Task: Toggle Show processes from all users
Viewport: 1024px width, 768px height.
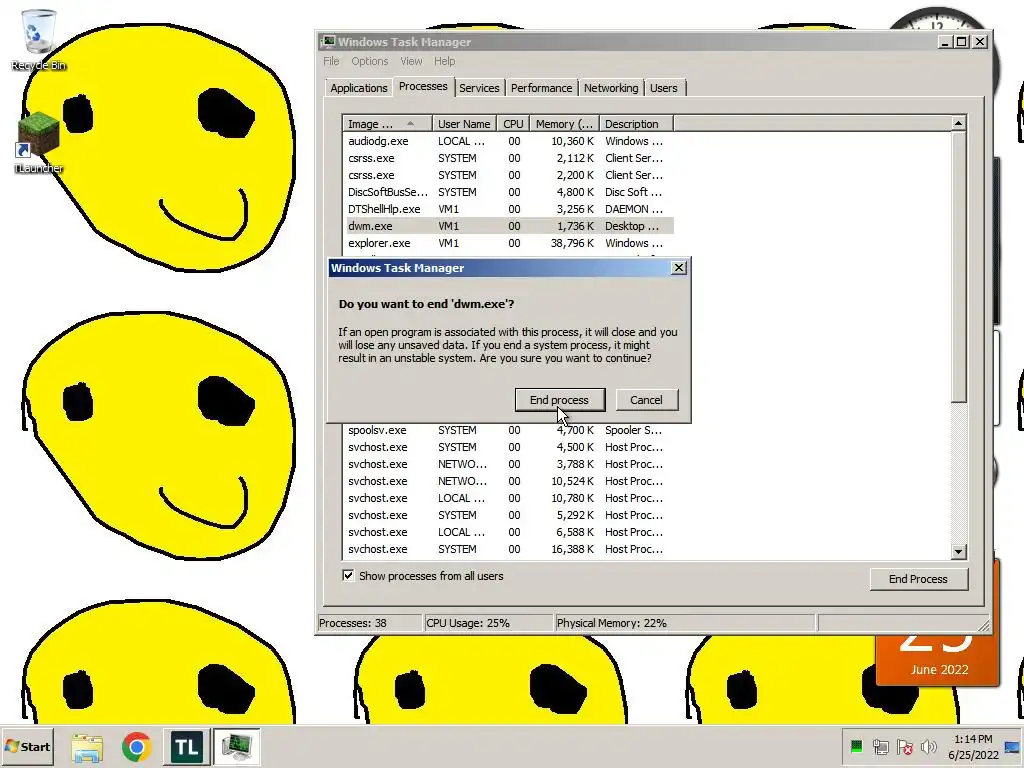Action: (x=348, y=575)
